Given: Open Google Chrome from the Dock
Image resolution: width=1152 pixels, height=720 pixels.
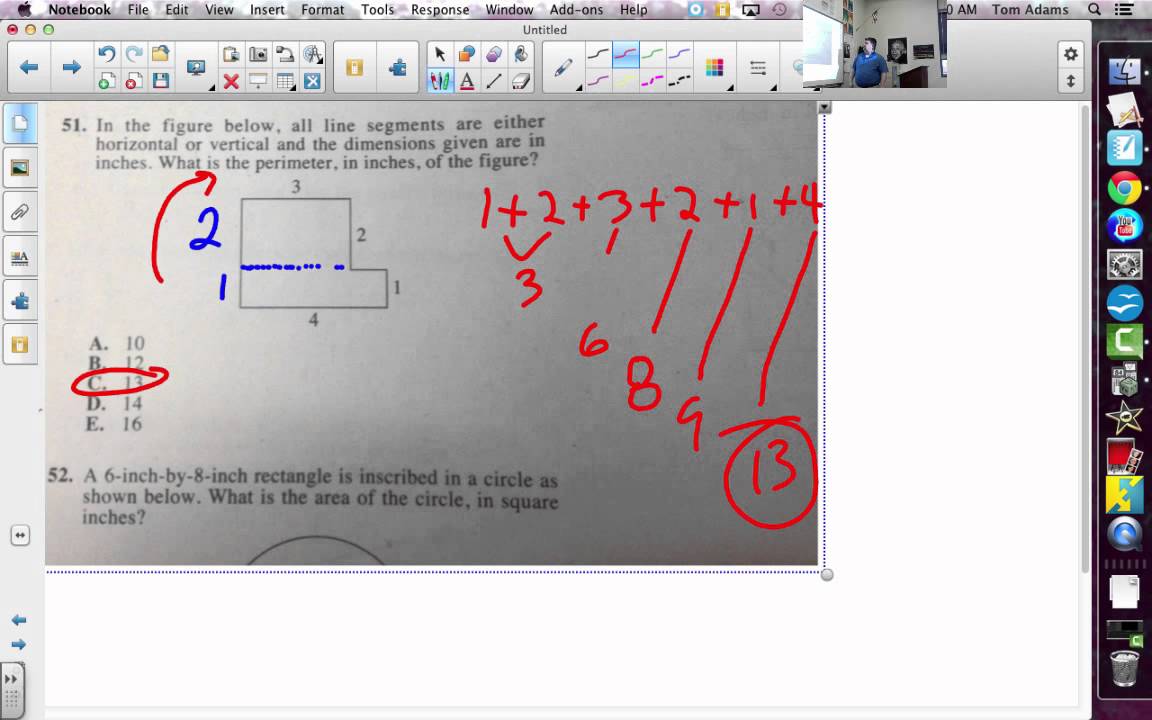Looking at the screenshot, I should 1124,189.
